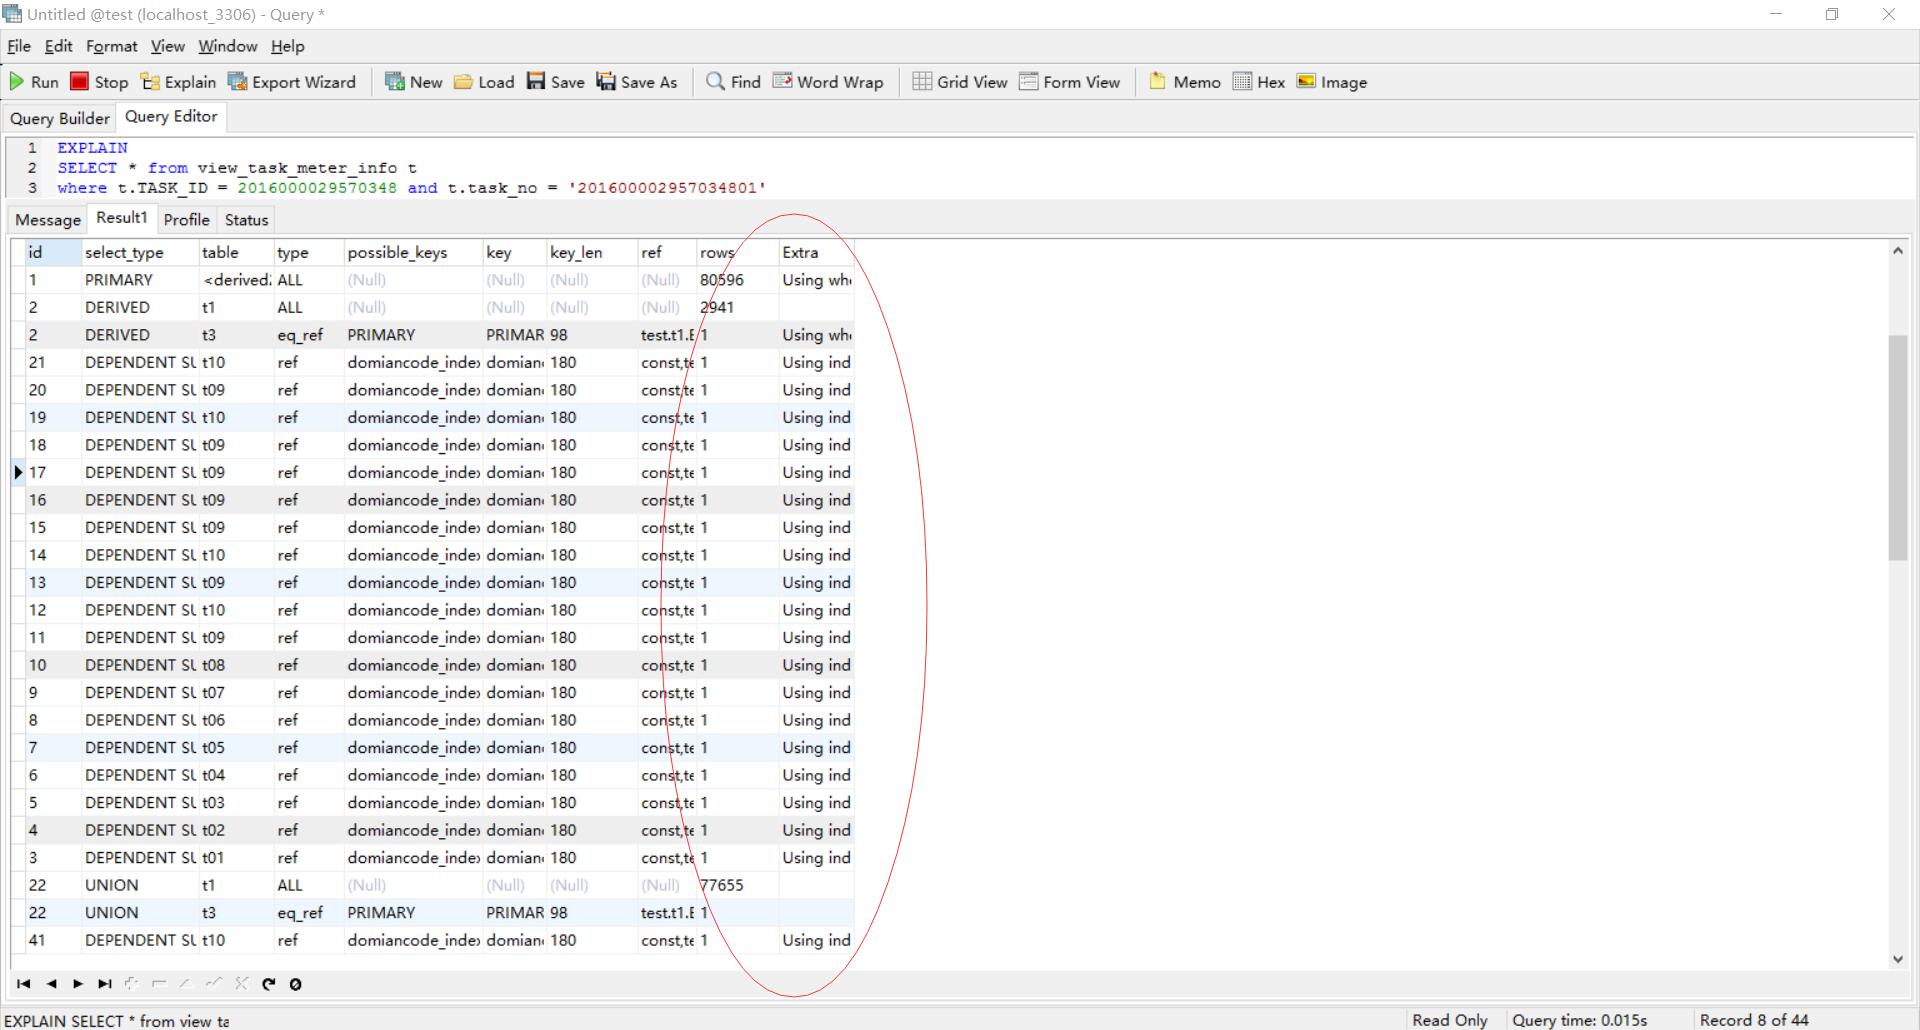
Task: Click the 'Read Only' status indicator
Action: pos(1450,1020)
